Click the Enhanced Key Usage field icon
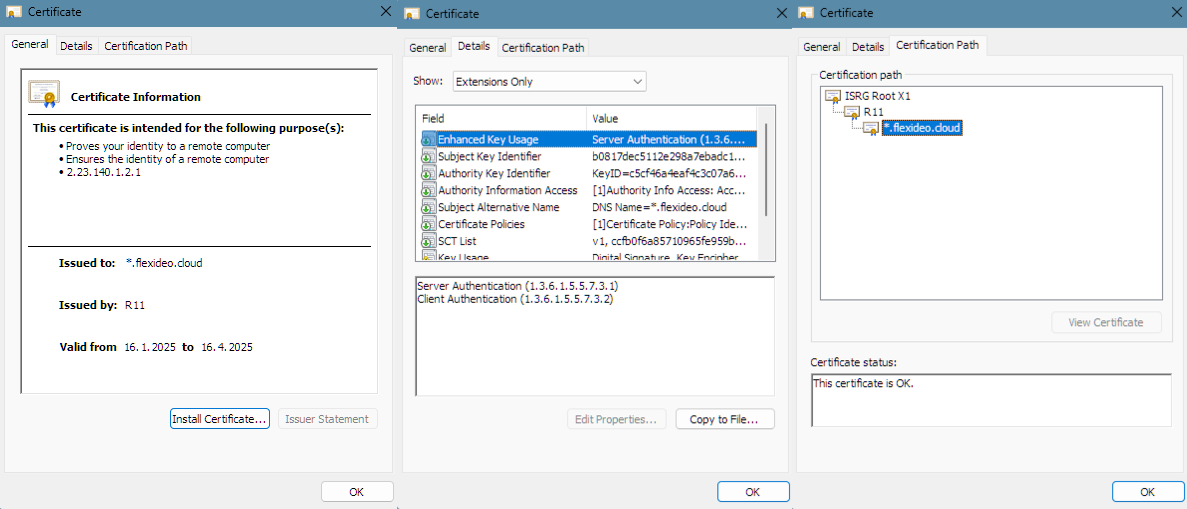 pyautogui.click(x=428, y=140)
